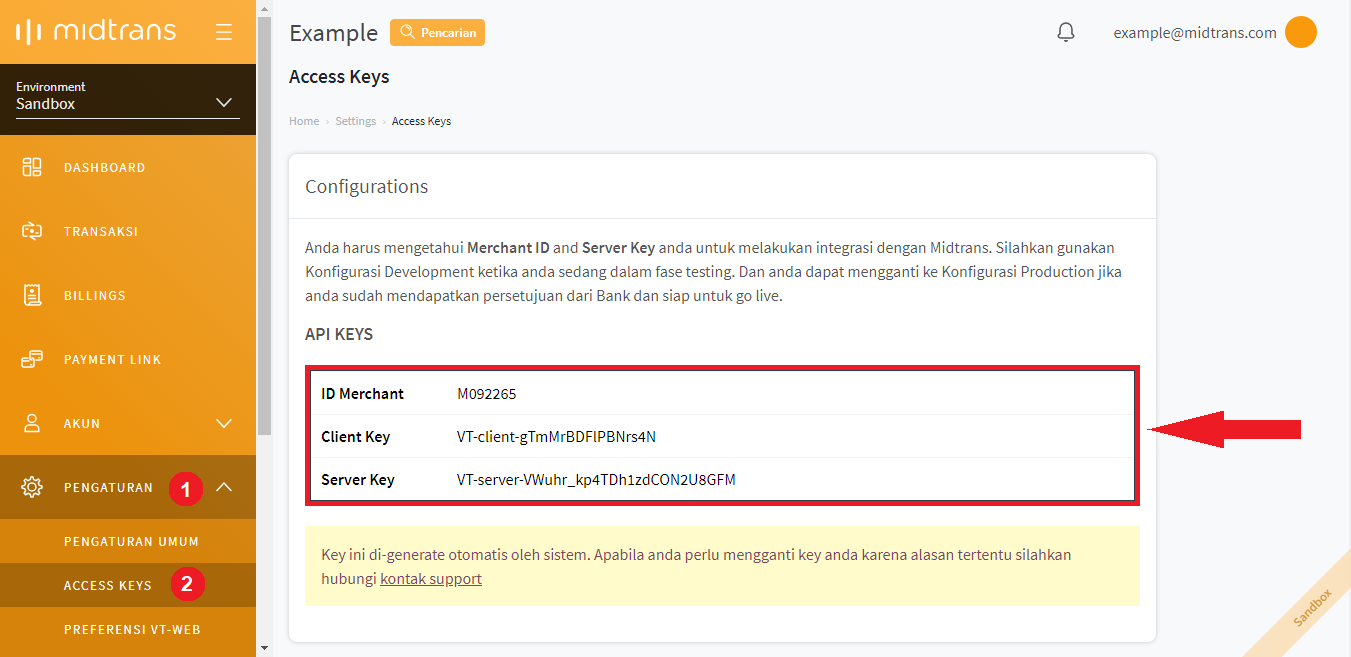Click the Settings breadcrumb link

coord(356,121)
